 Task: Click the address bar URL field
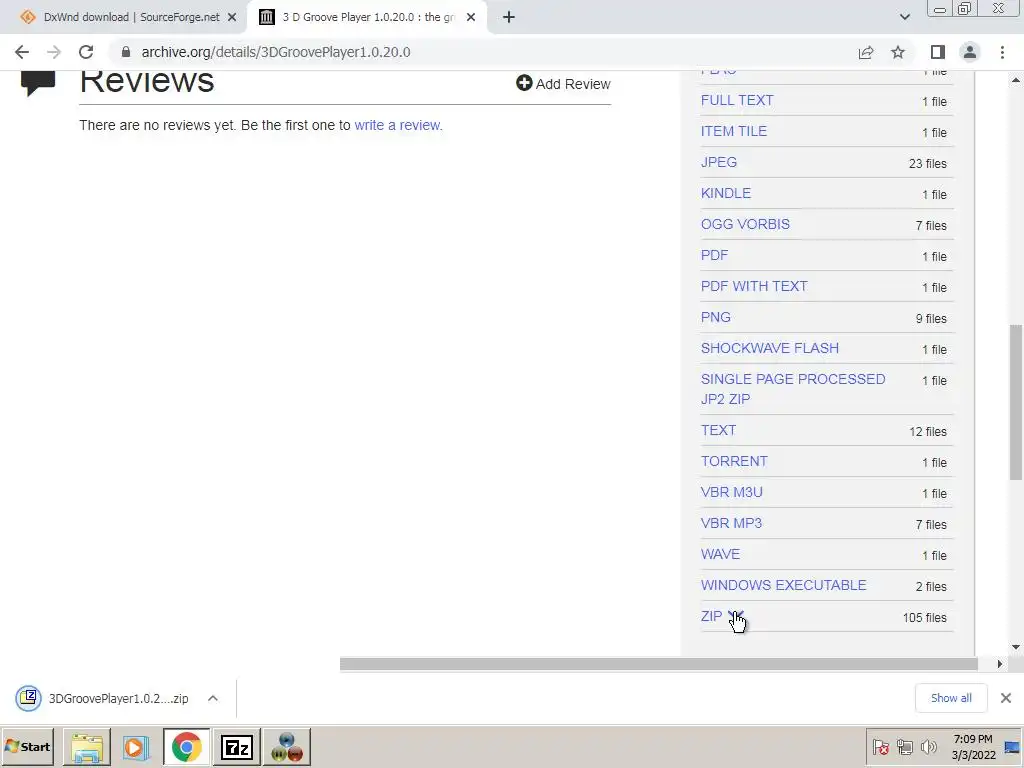click(483, 52)
